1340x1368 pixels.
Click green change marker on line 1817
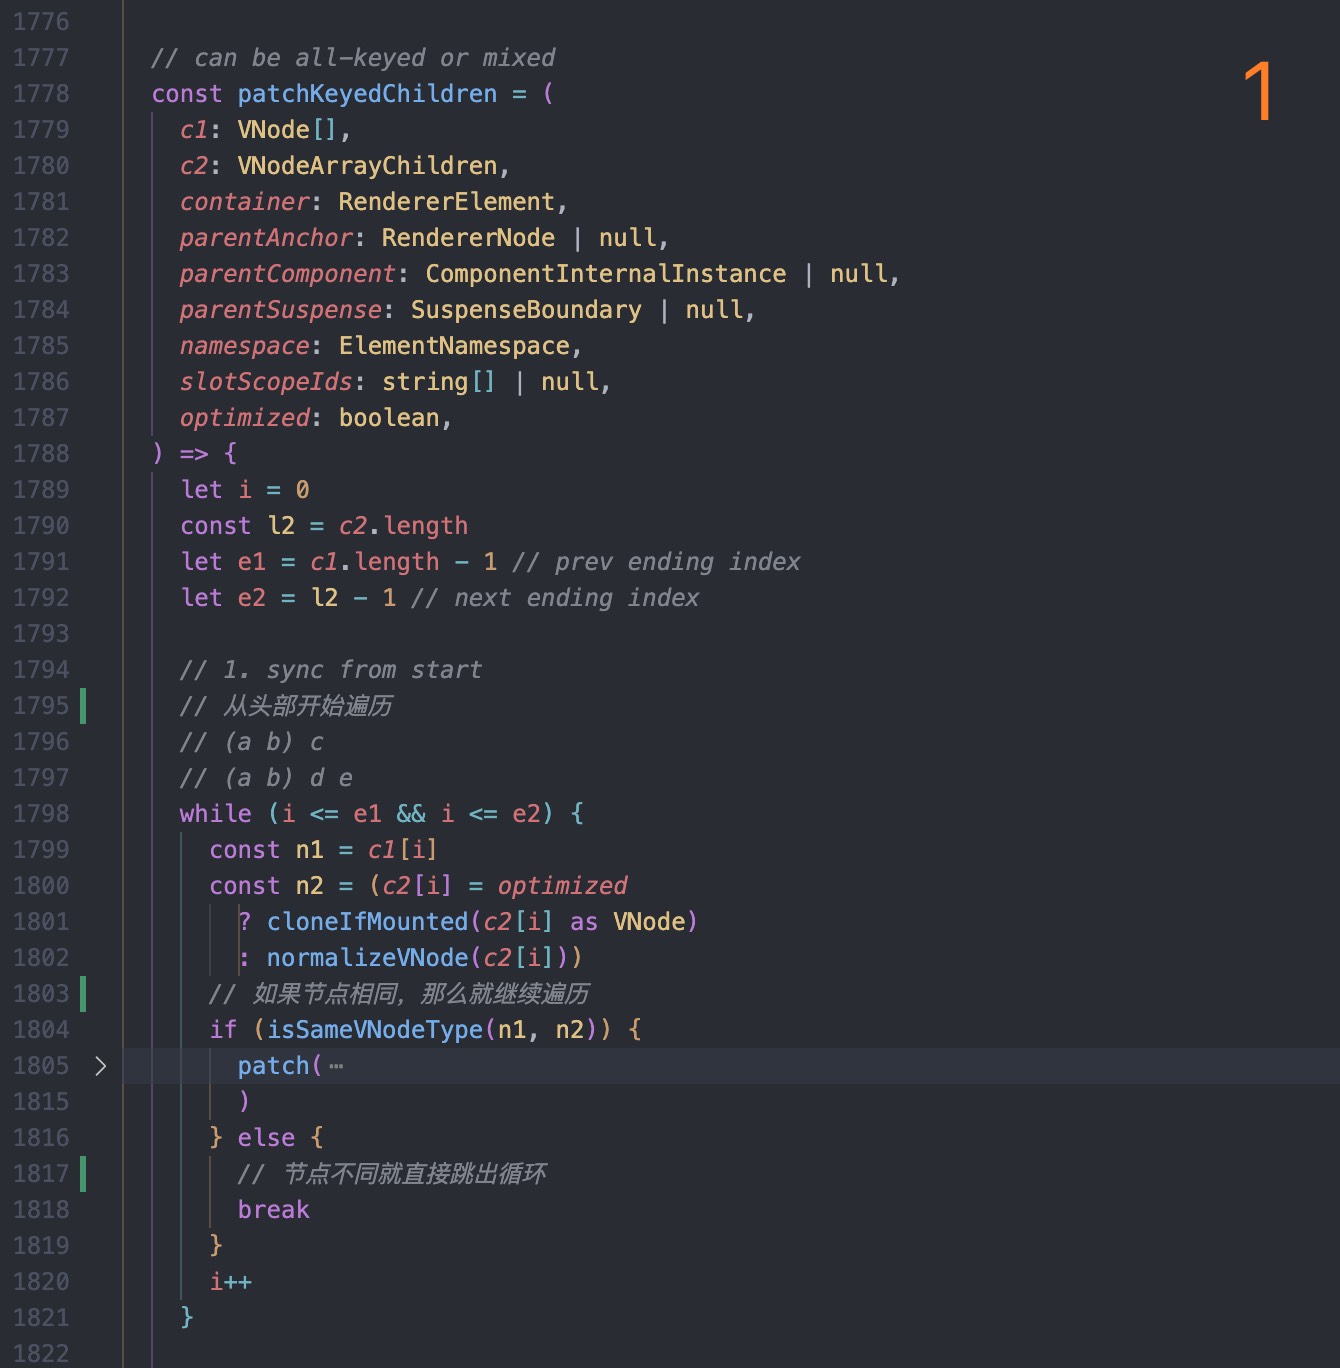[x=83, y=1174]
